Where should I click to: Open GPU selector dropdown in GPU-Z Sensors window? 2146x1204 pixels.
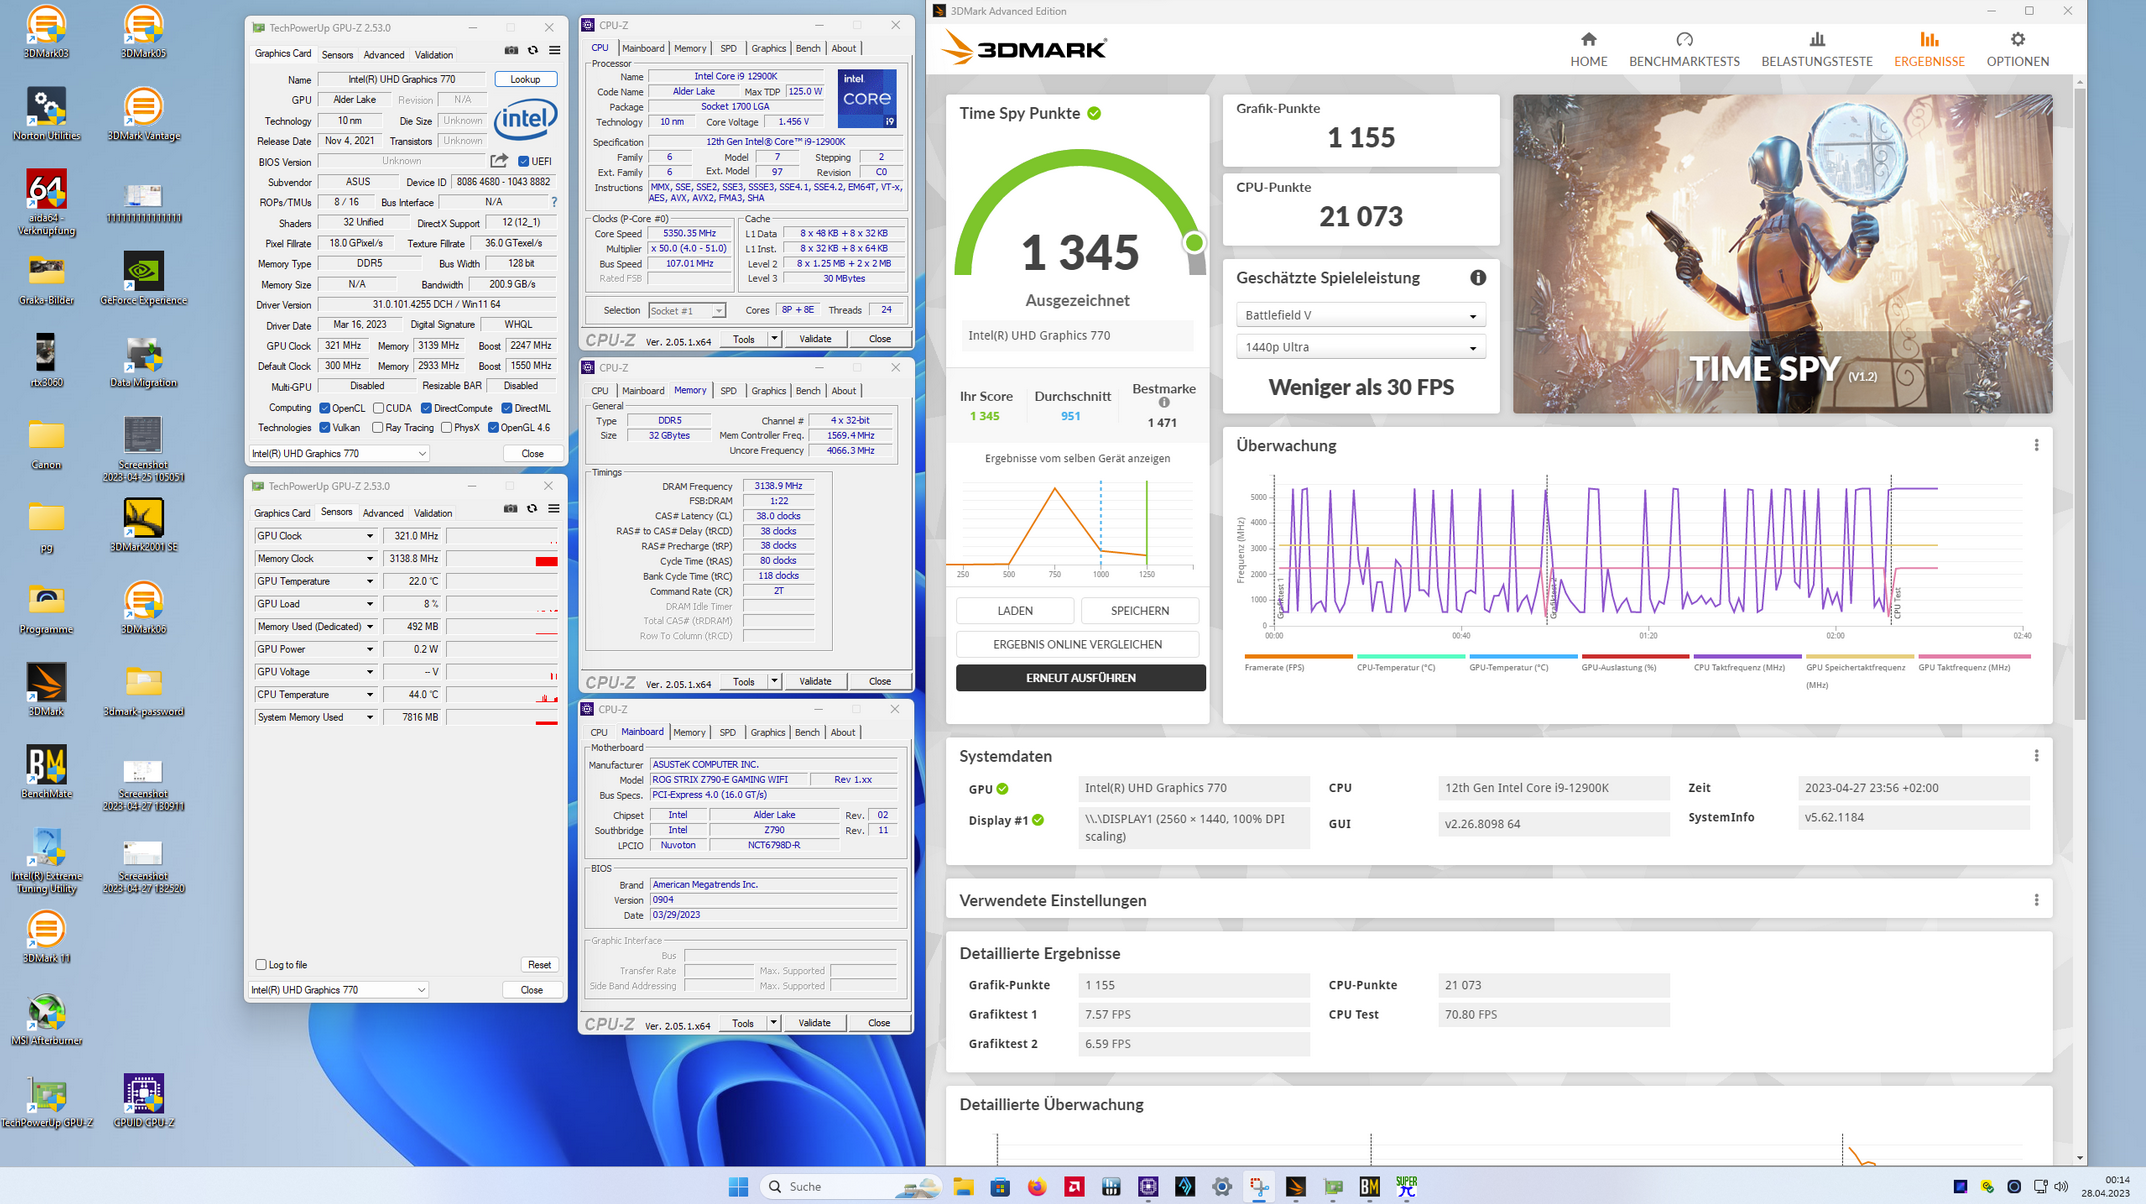[338, 990]
